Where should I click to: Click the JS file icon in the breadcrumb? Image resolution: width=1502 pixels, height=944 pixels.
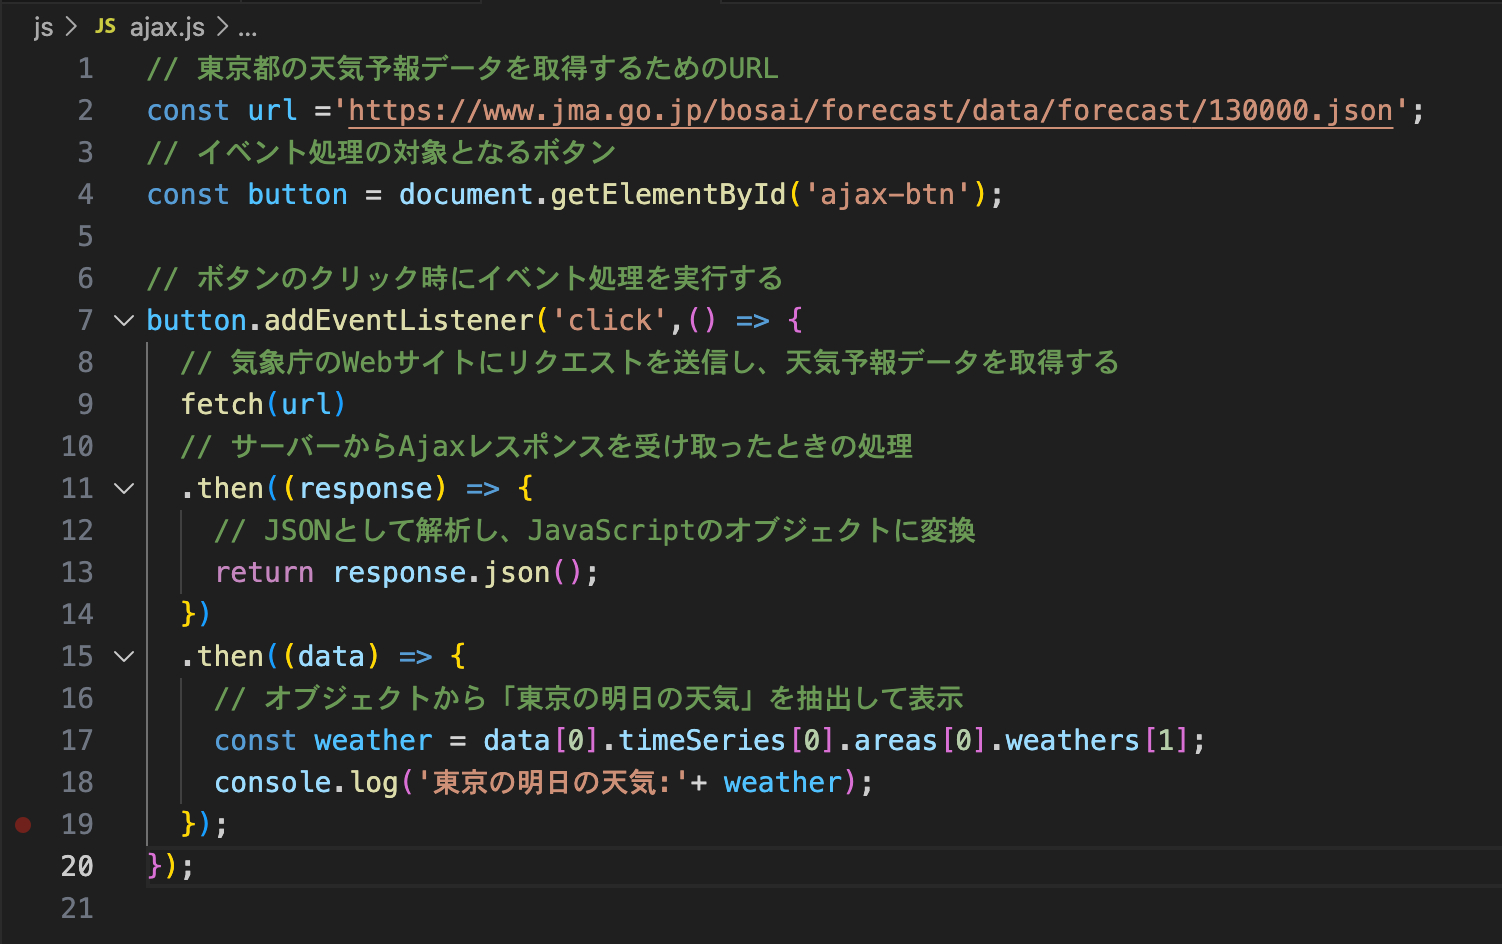click(104, 27)
